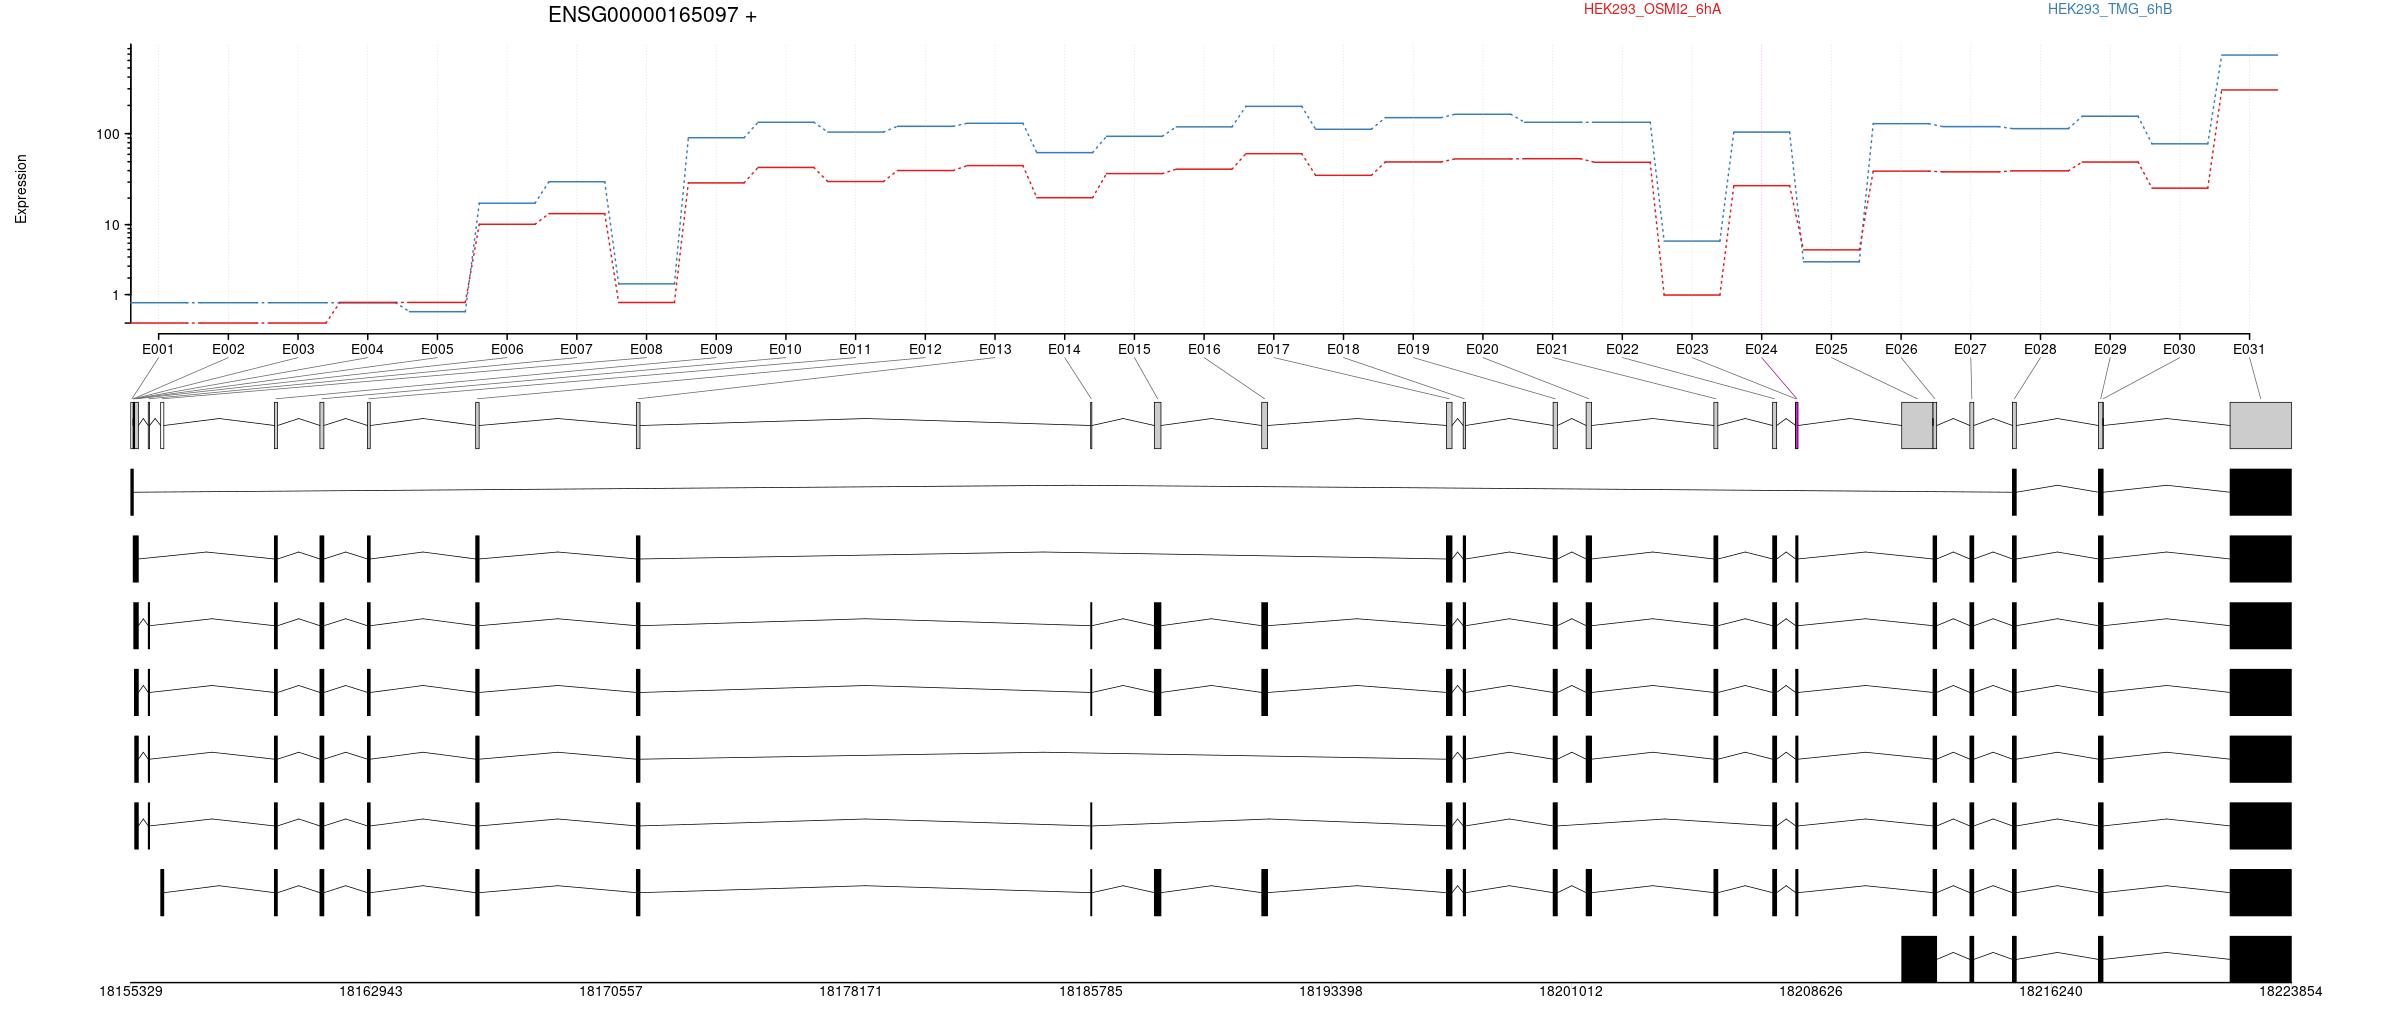Click exon label E005

437,349
